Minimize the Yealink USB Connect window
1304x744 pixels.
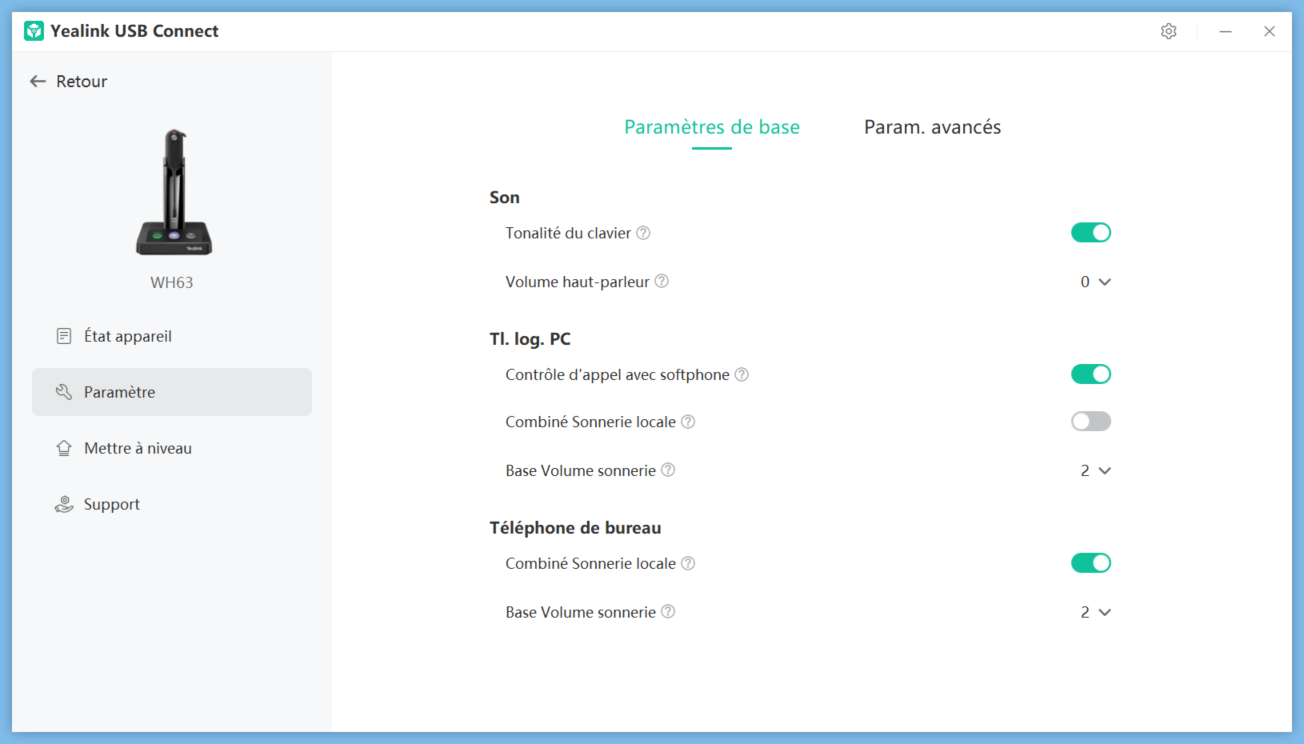pos(1225,31)
